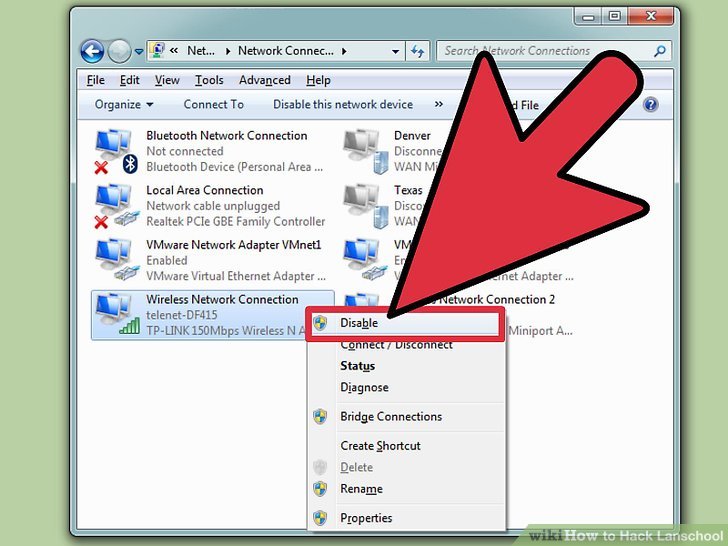This screenshot has width=728, height=546.
Task: Click the address bar control panel icon
Action: click(x=158, y=50)
